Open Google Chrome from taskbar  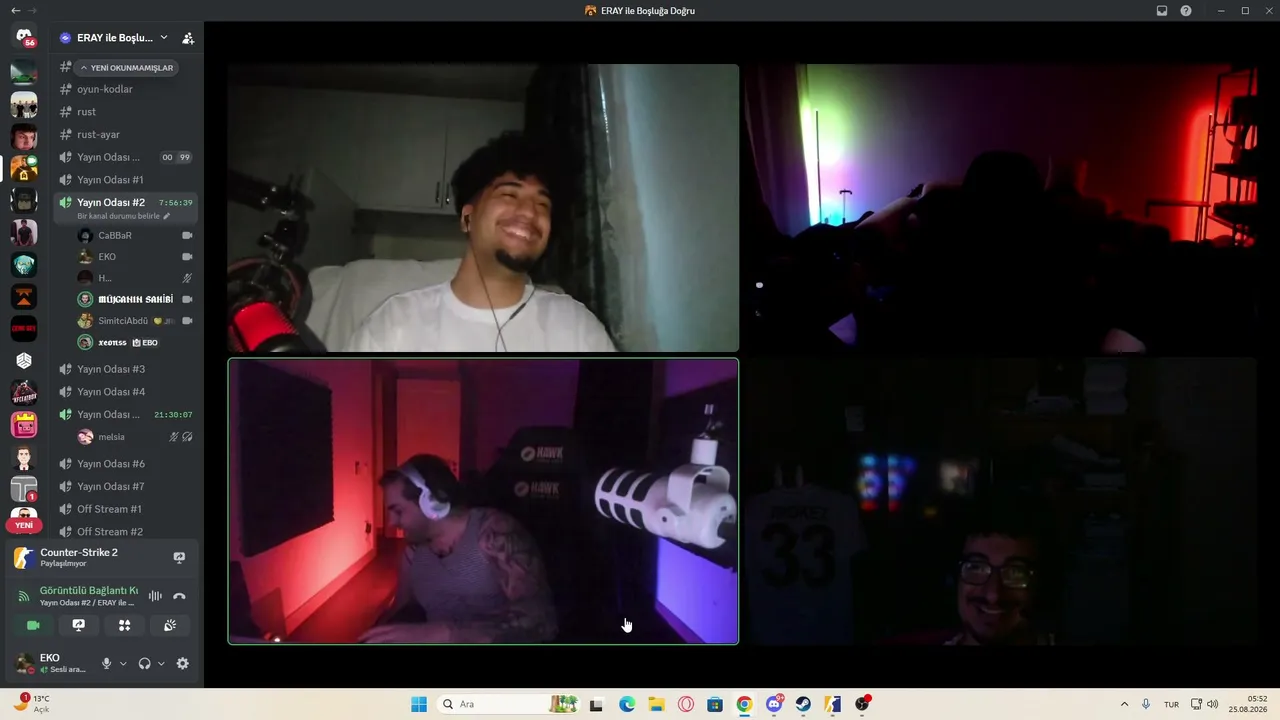click(x=744, y=704)
